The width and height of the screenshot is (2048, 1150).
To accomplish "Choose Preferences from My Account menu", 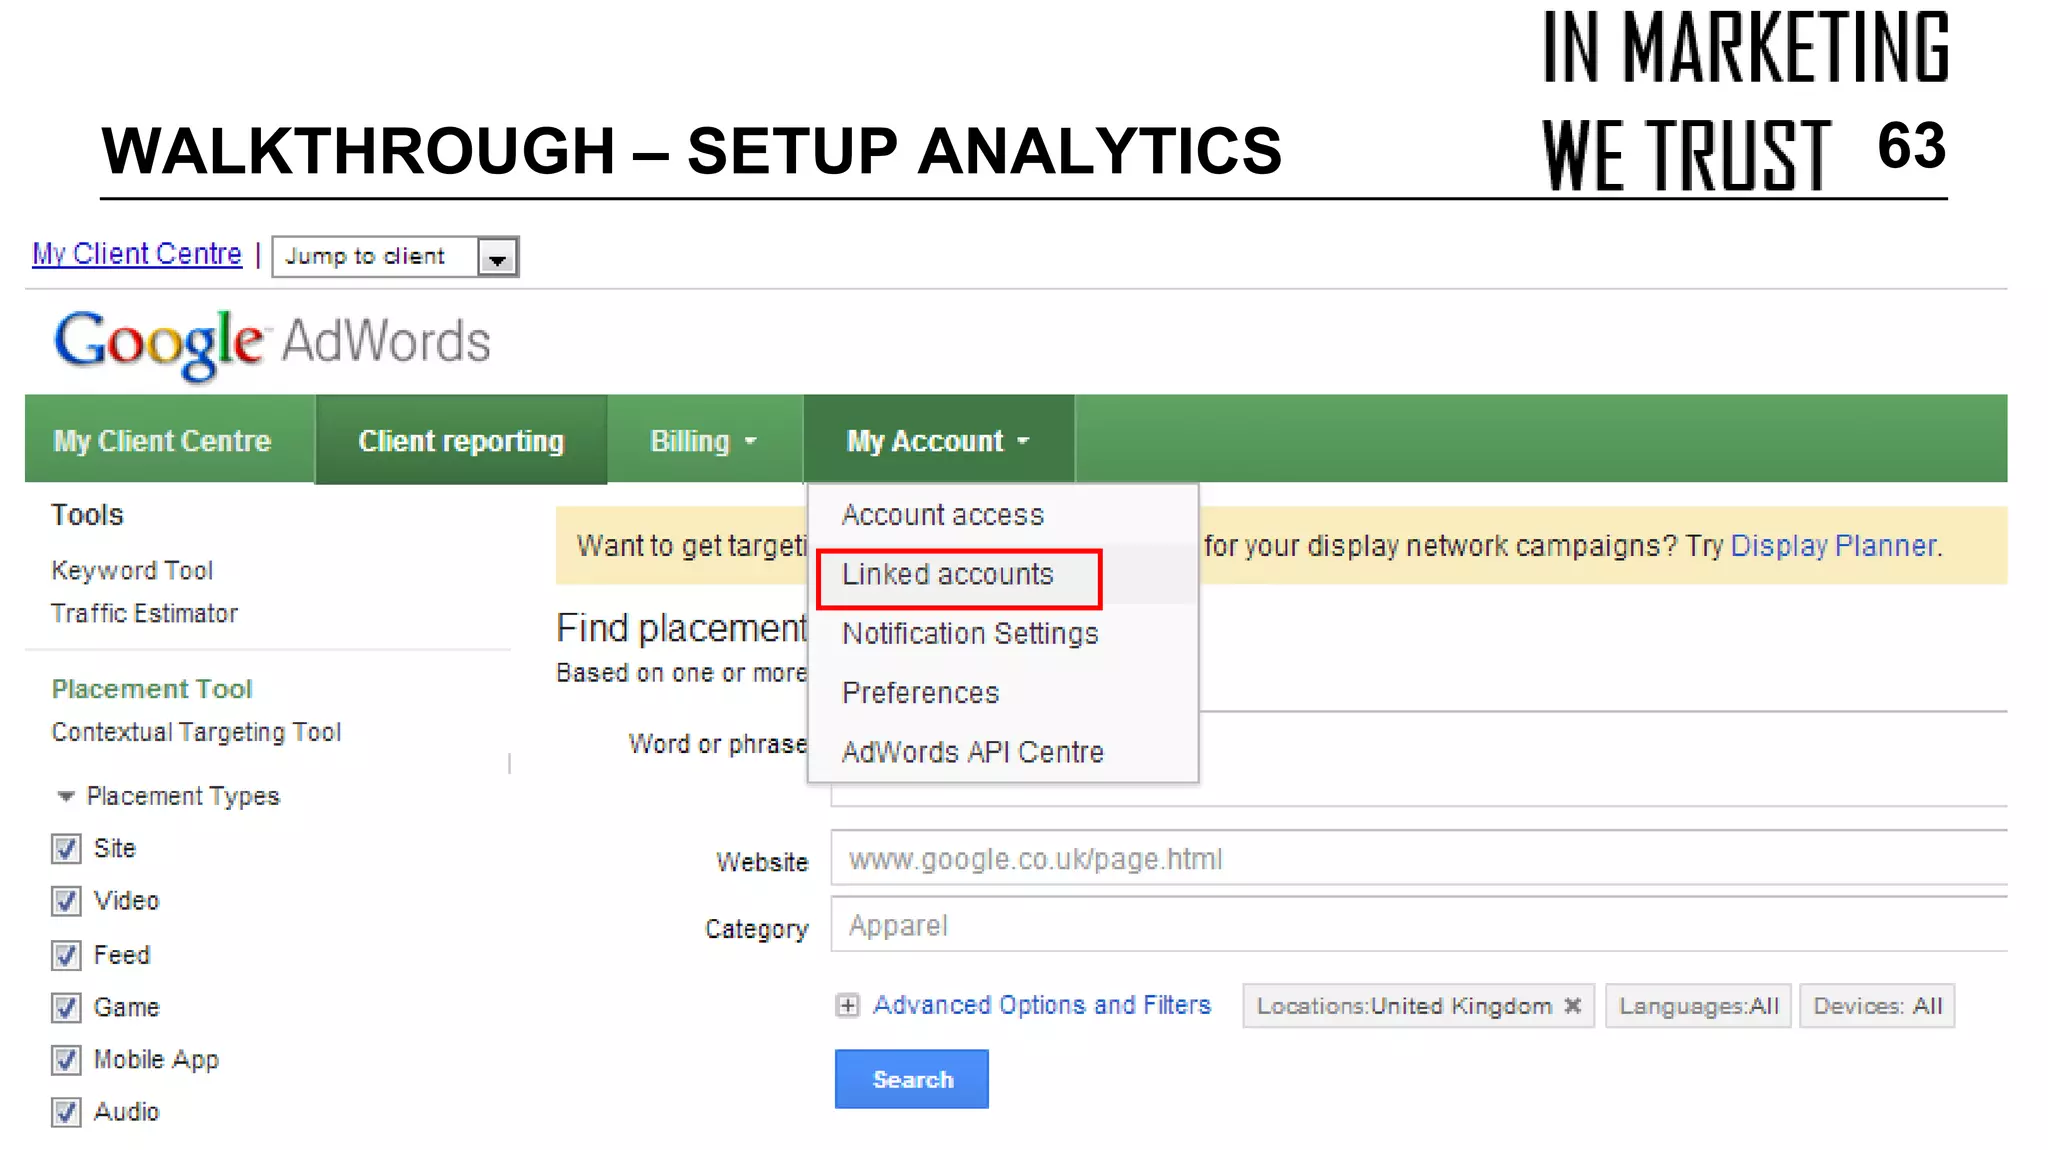I will click(1003, 693).
